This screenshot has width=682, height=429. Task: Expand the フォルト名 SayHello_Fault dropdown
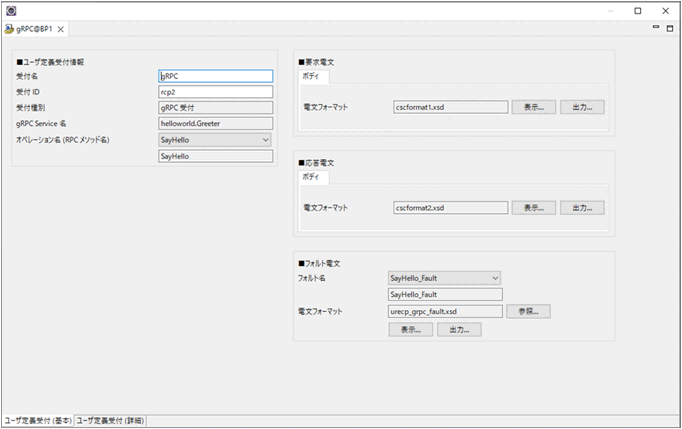494,278
